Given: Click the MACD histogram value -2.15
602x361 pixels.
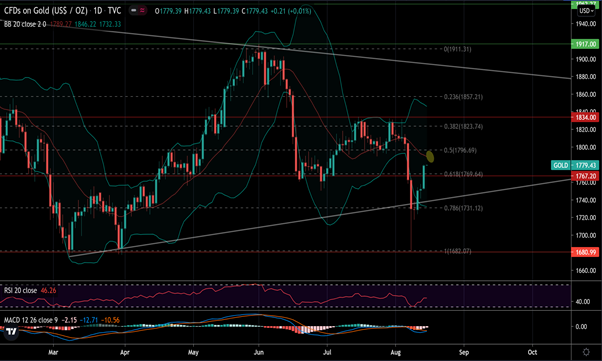Looking at the screenshot, I should (69, 320).
